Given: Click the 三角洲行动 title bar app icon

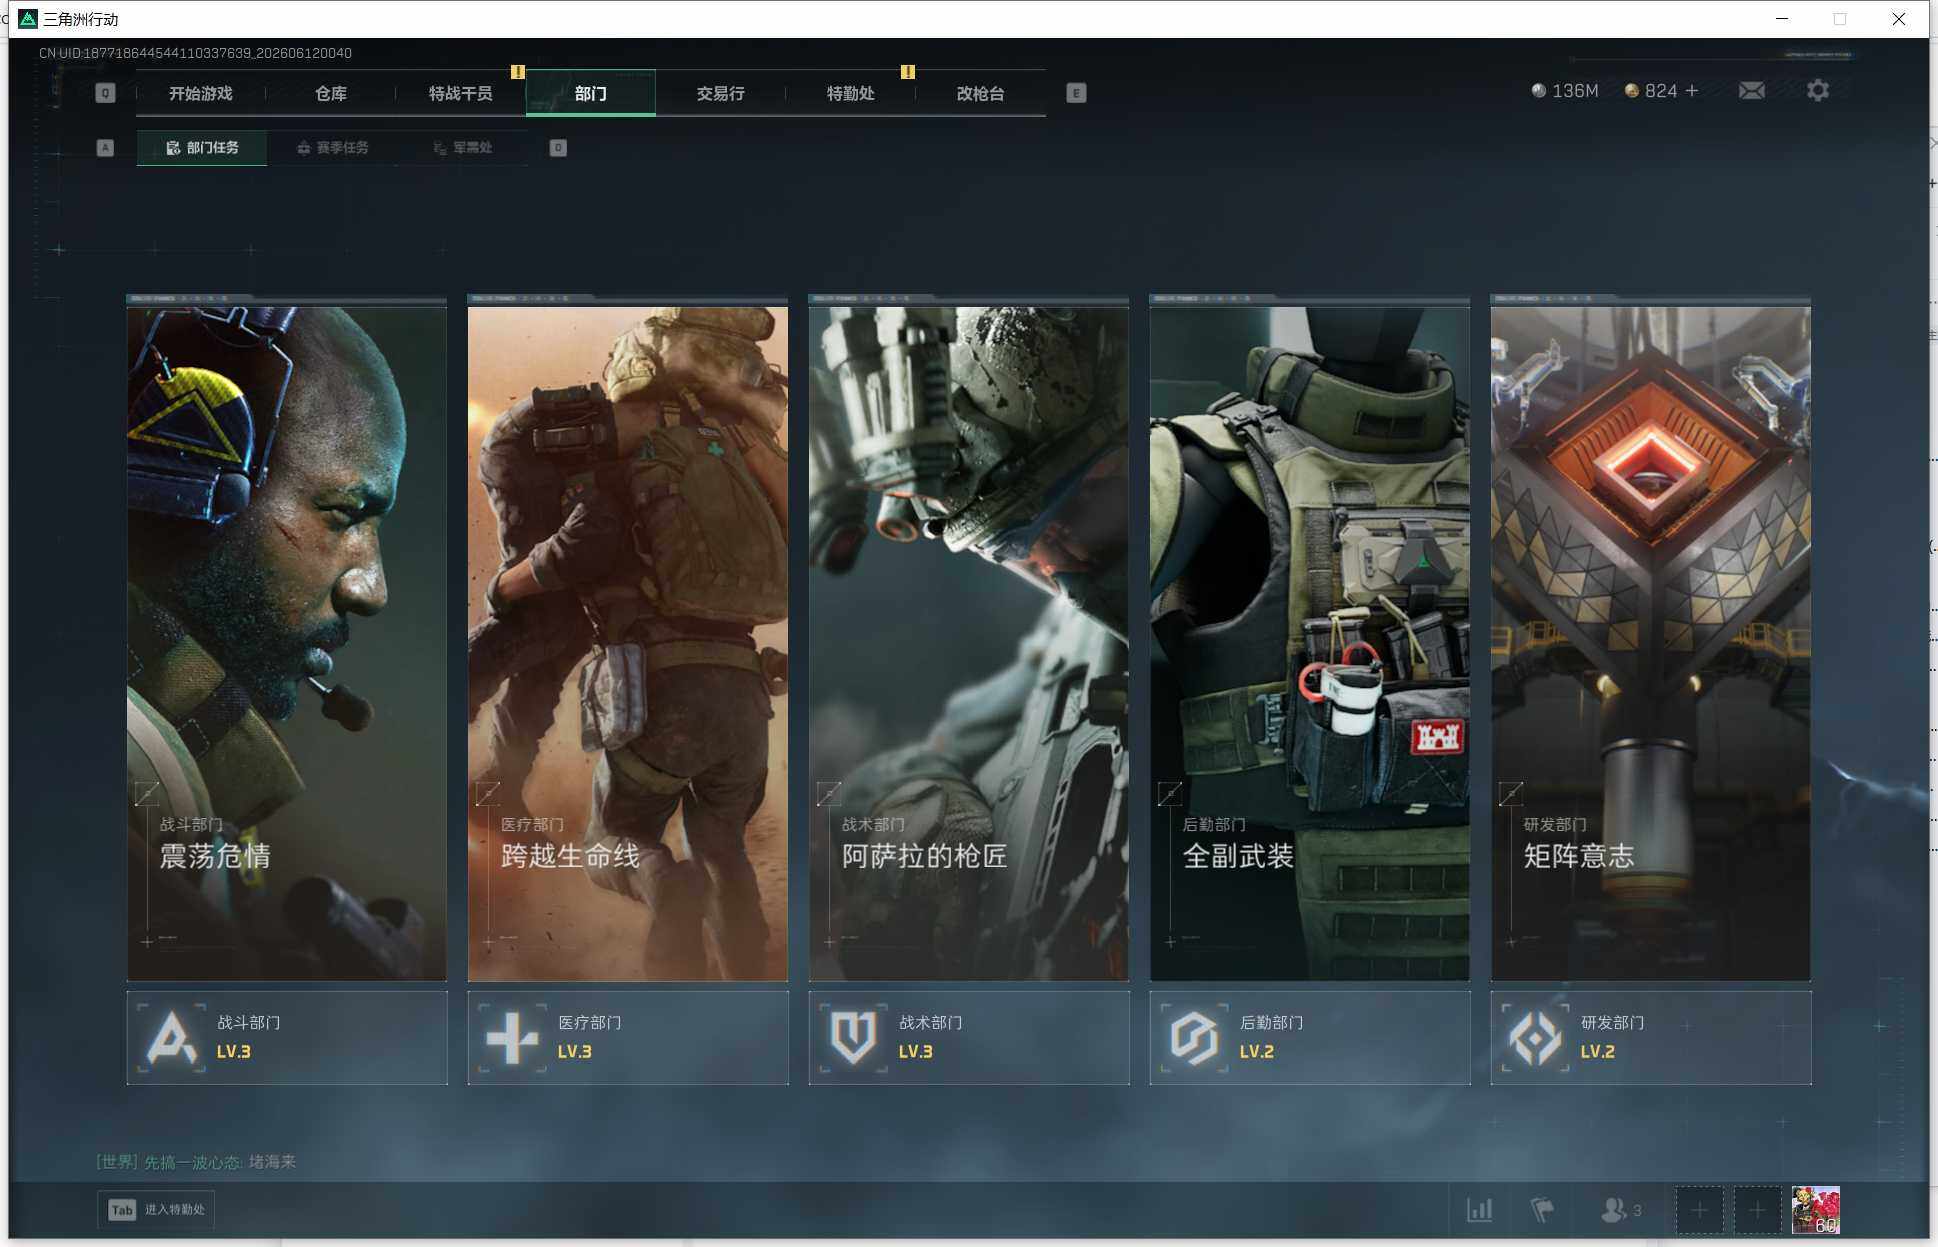Looking at the screenshot, I should click(28, 19).
